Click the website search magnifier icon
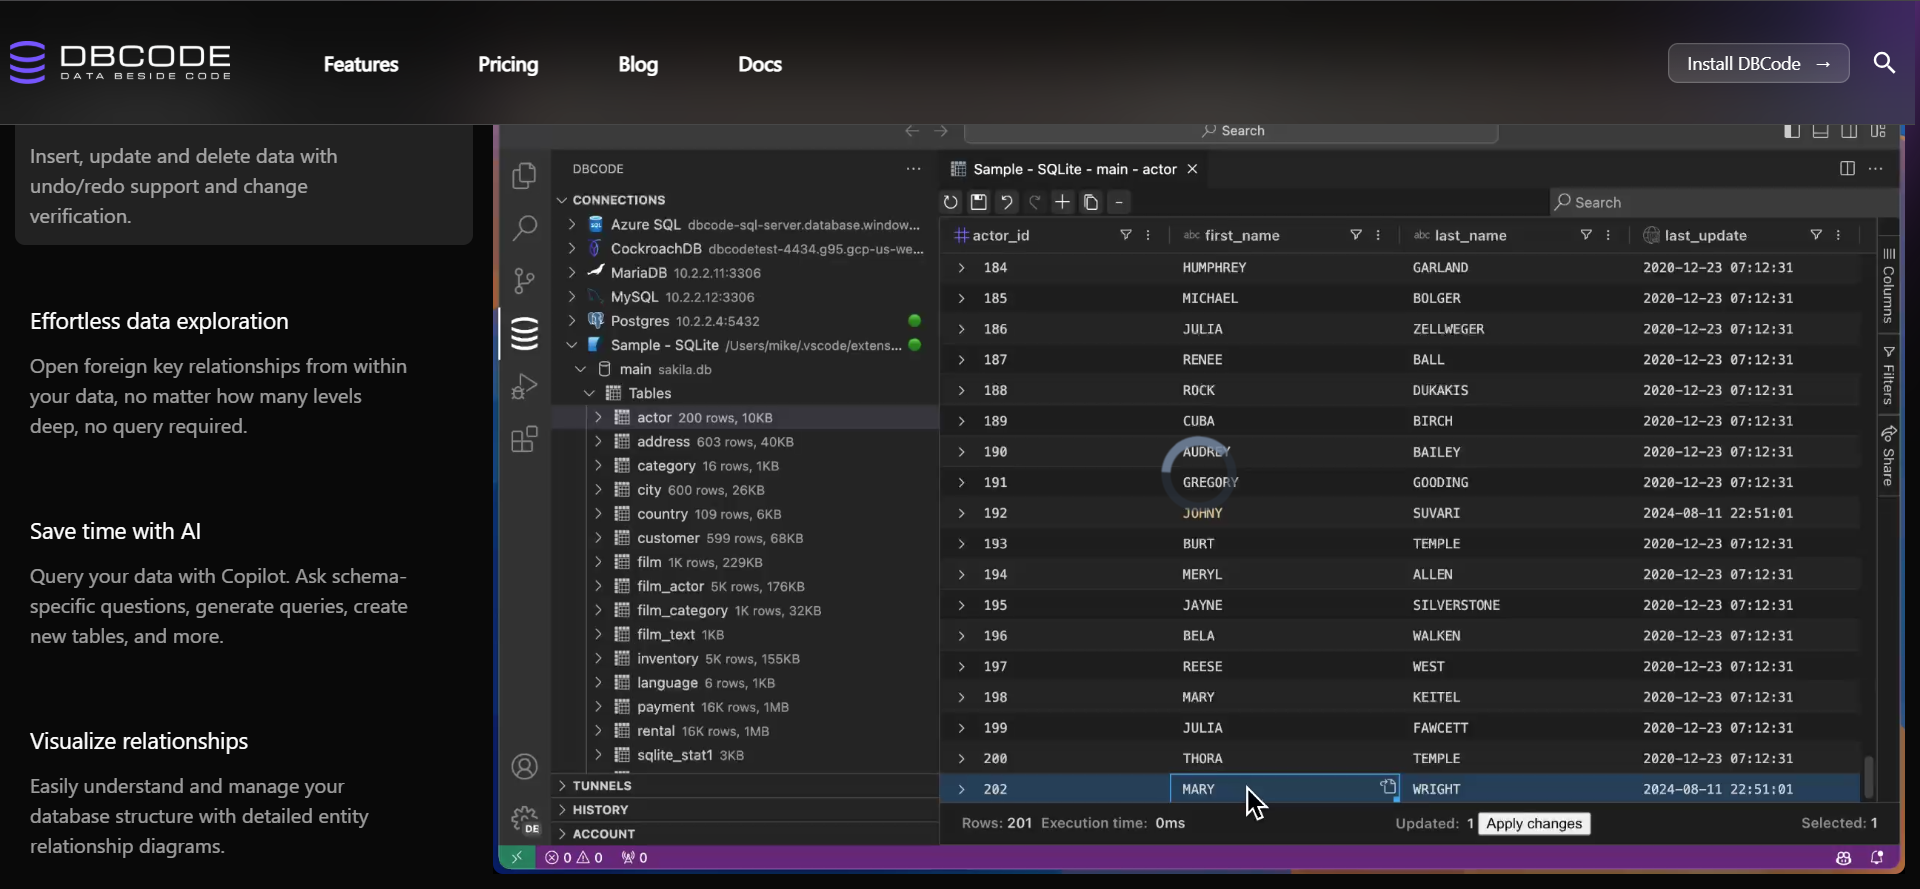The height and width of the screenshot is (889, 1920). point(1884,63)
